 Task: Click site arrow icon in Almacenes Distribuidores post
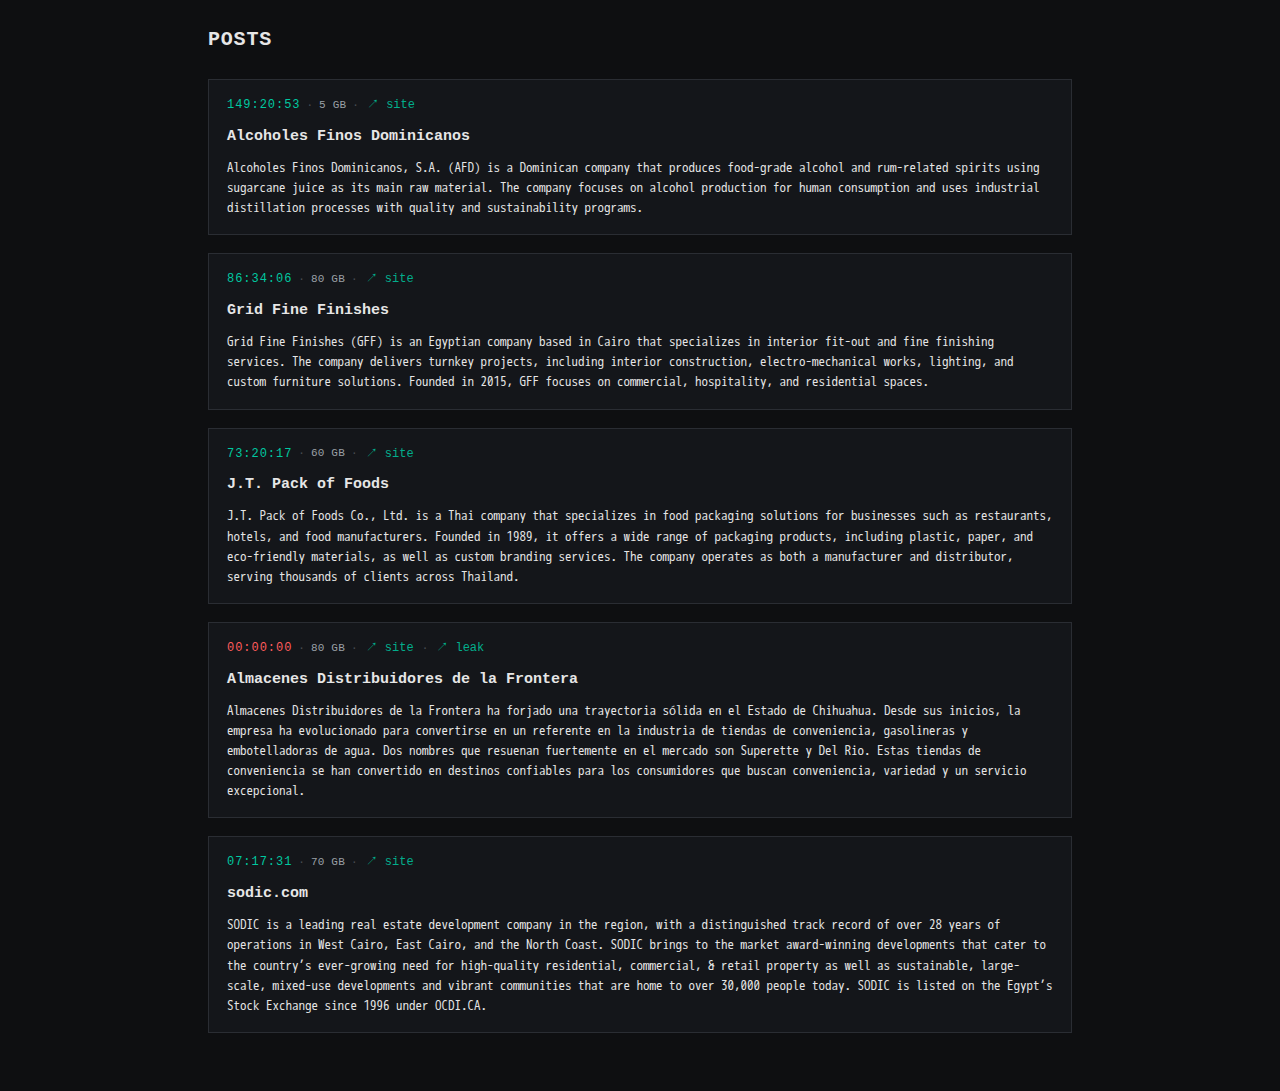tap(372, 647)
